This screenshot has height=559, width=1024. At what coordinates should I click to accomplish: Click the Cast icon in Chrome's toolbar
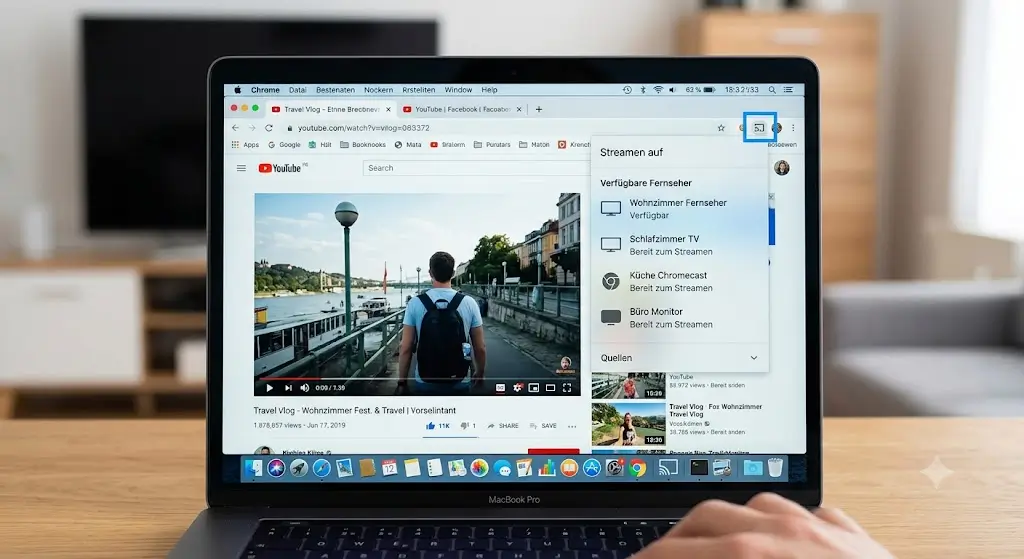(x=759, y=128)
